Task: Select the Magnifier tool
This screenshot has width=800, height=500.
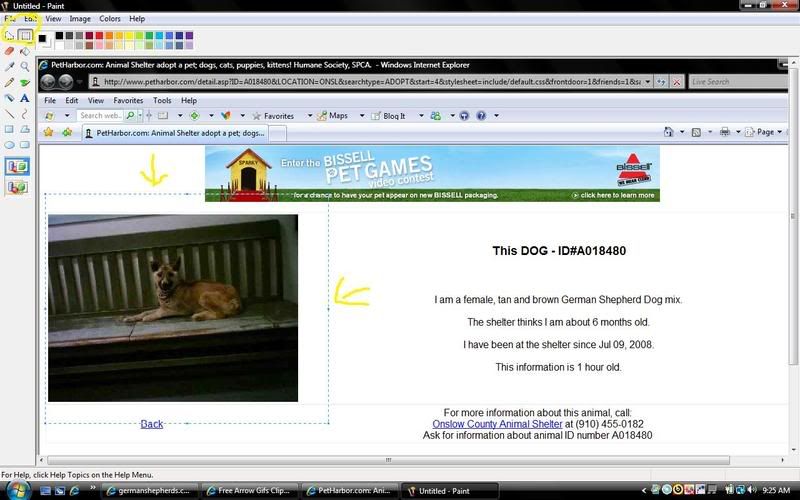Action: click(25, 67)
